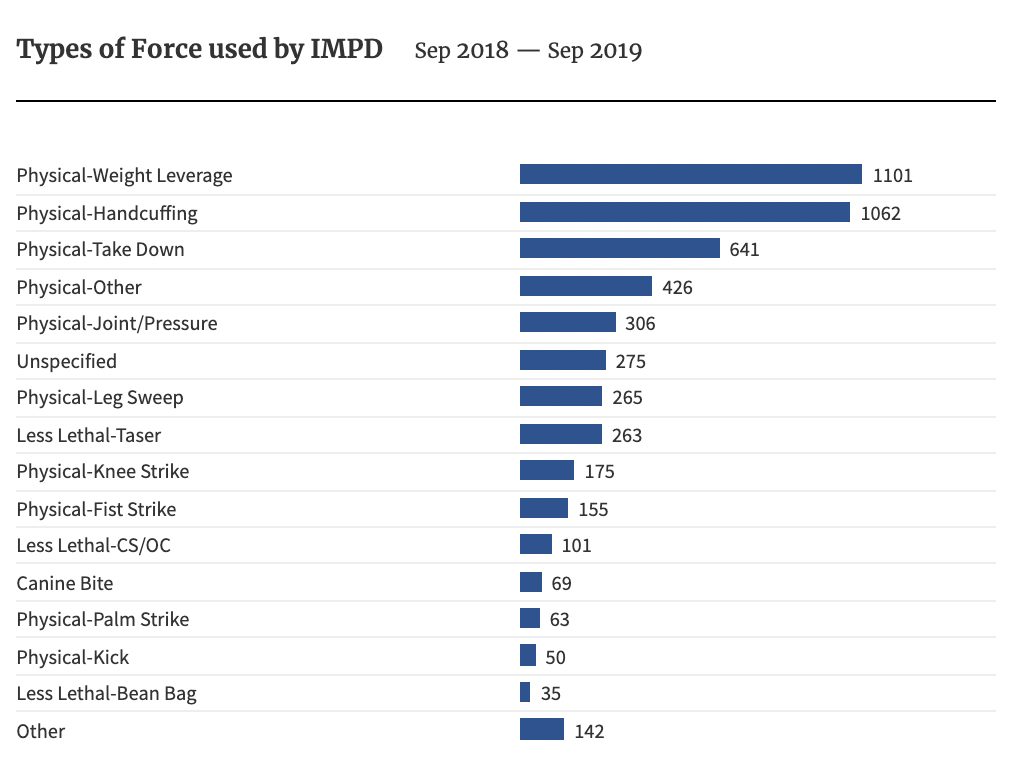Image resolution: width=1020 pixels, height=772 pixels.
Task: Click the 'Physical-Palm Strike' label
Action: click(103, 619)
